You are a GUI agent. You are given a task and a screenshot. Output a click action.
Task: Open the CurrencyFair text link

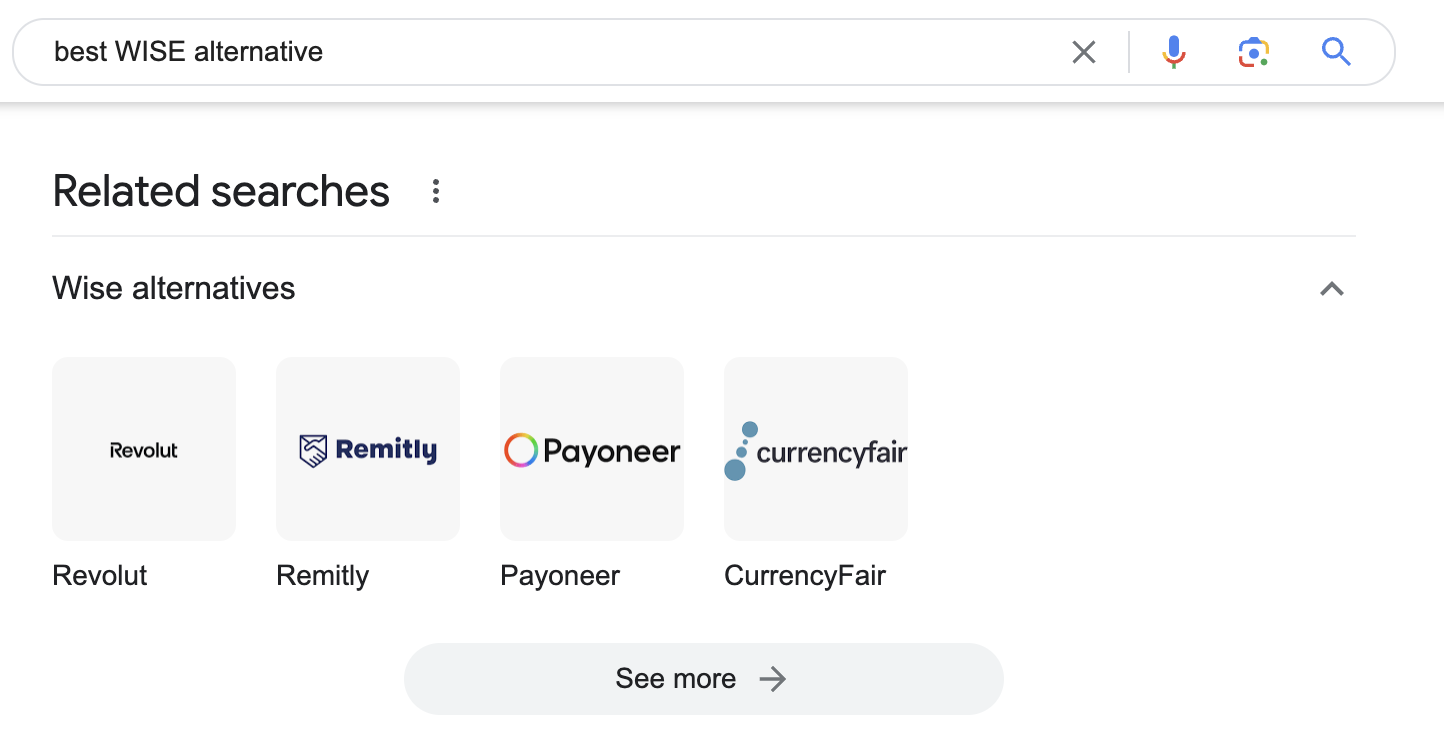805,576
